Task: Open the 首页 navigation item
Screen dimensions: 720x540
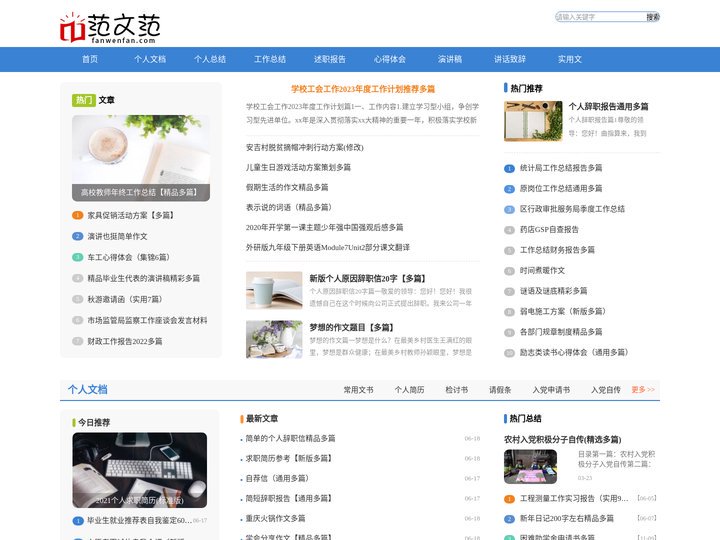Action: [90, 59]
